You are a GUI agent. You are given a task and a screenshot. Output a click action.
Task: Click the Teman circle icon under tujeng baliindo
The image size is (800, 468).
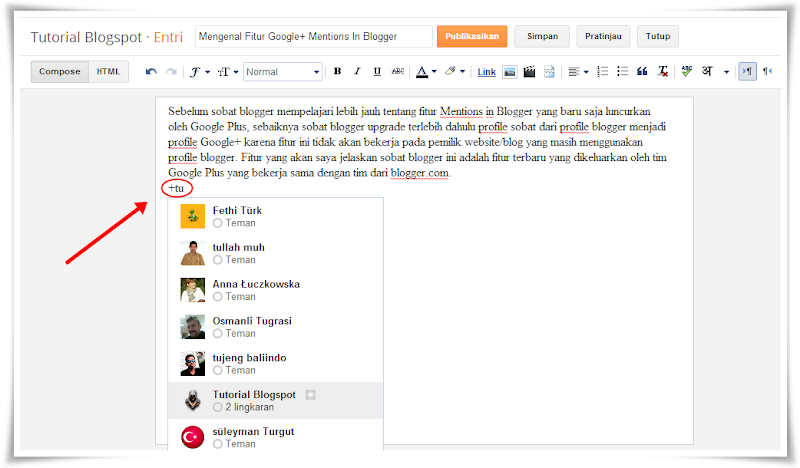(218, 370)
